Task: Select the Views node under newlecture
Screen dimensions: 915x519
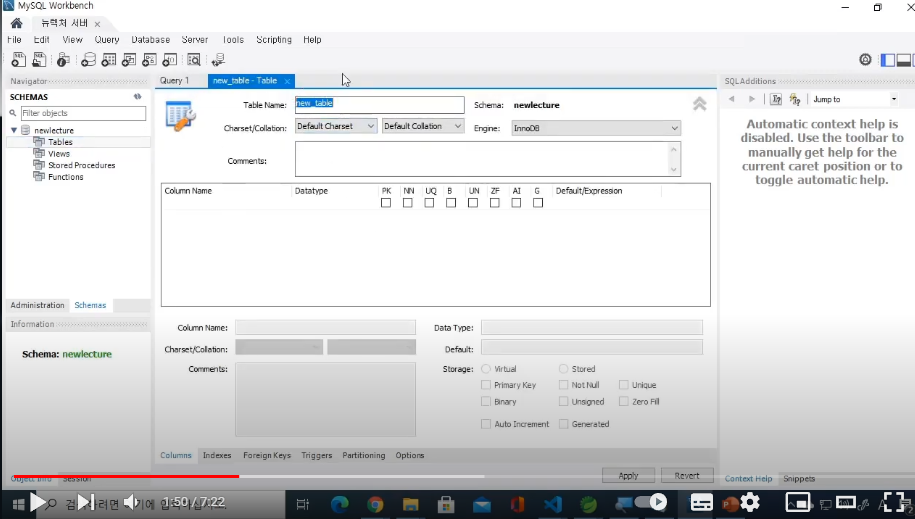Action: tap(59, 154)
